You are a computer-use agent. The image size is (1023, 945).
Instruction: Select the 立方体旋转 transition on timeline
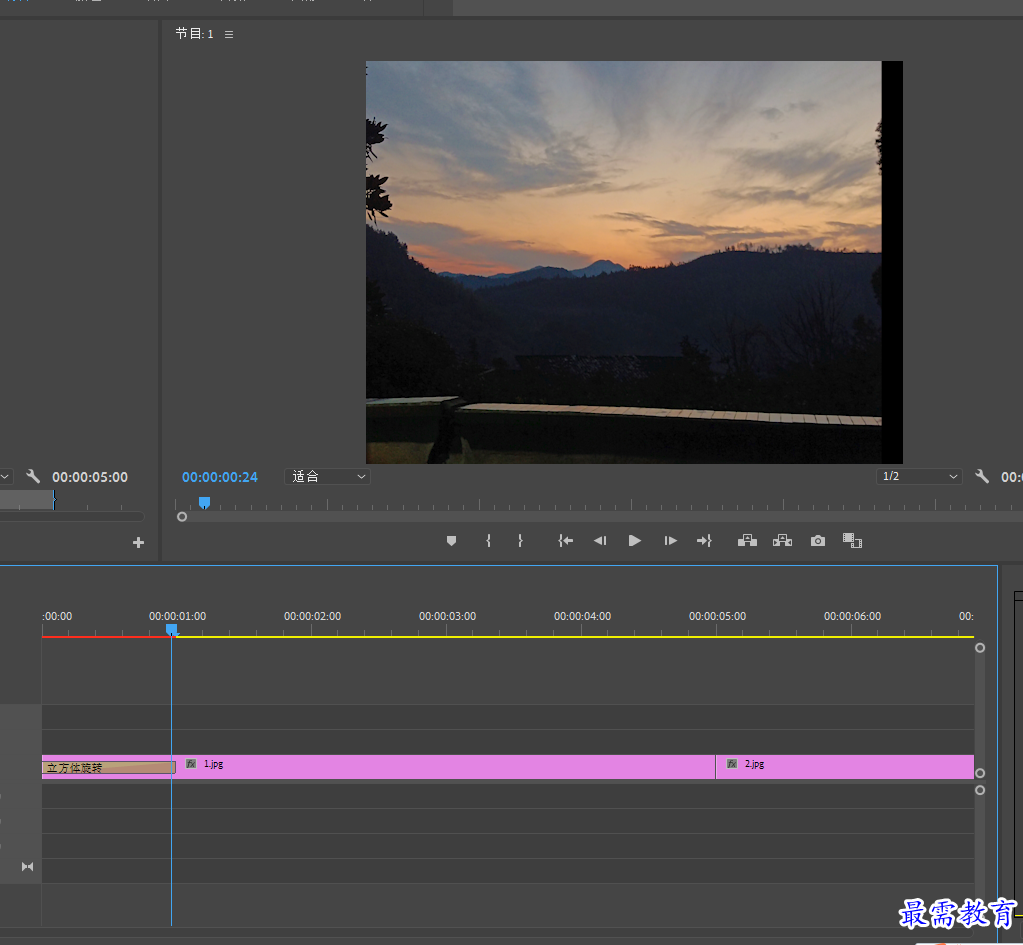(x=108, y=767)
